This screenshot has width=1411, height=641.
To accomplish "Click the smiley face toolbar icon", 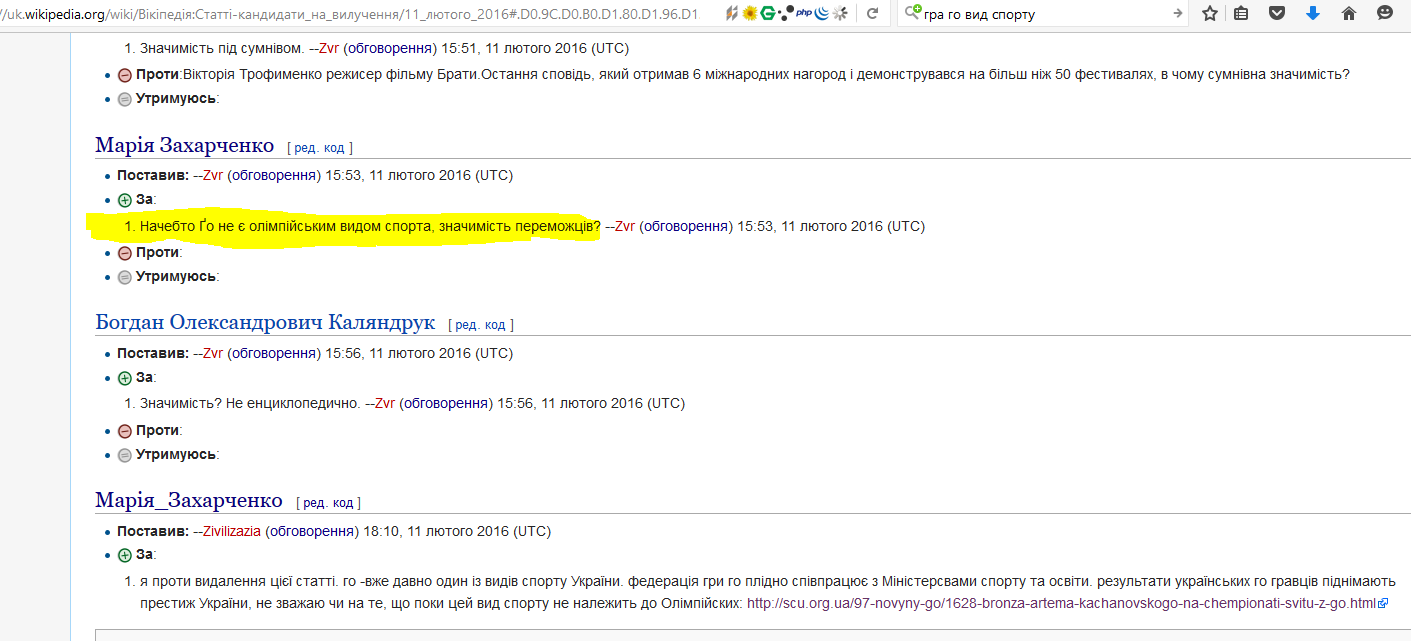I will point(1385,14).
